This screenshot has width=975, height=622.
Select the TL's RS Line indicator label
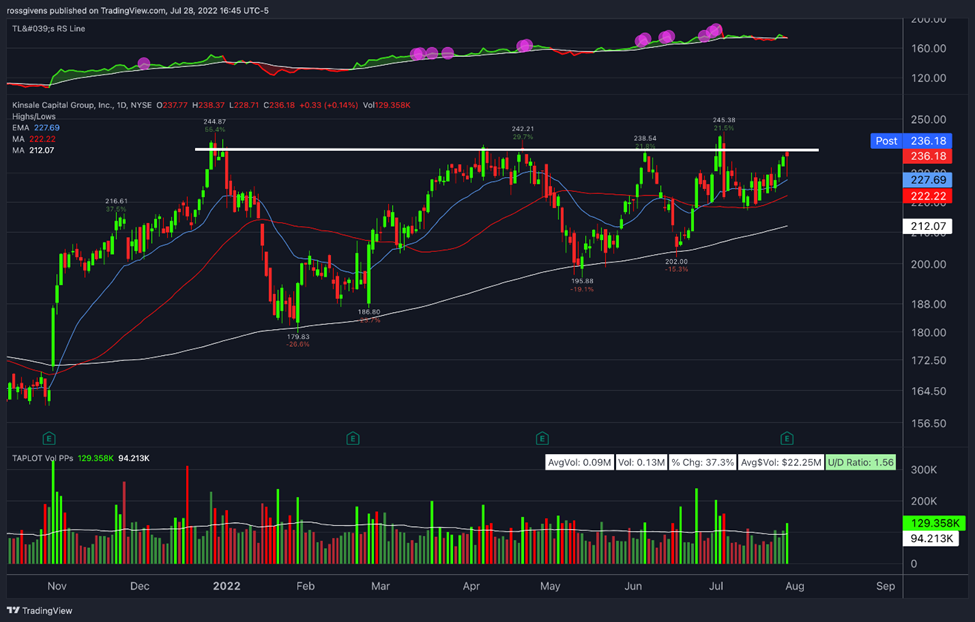click(49, 29)
